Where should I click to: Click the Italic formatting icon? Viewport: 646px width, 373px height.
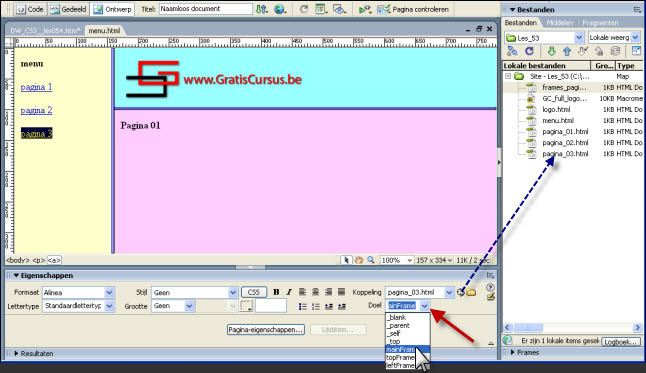tap(289, 292)
